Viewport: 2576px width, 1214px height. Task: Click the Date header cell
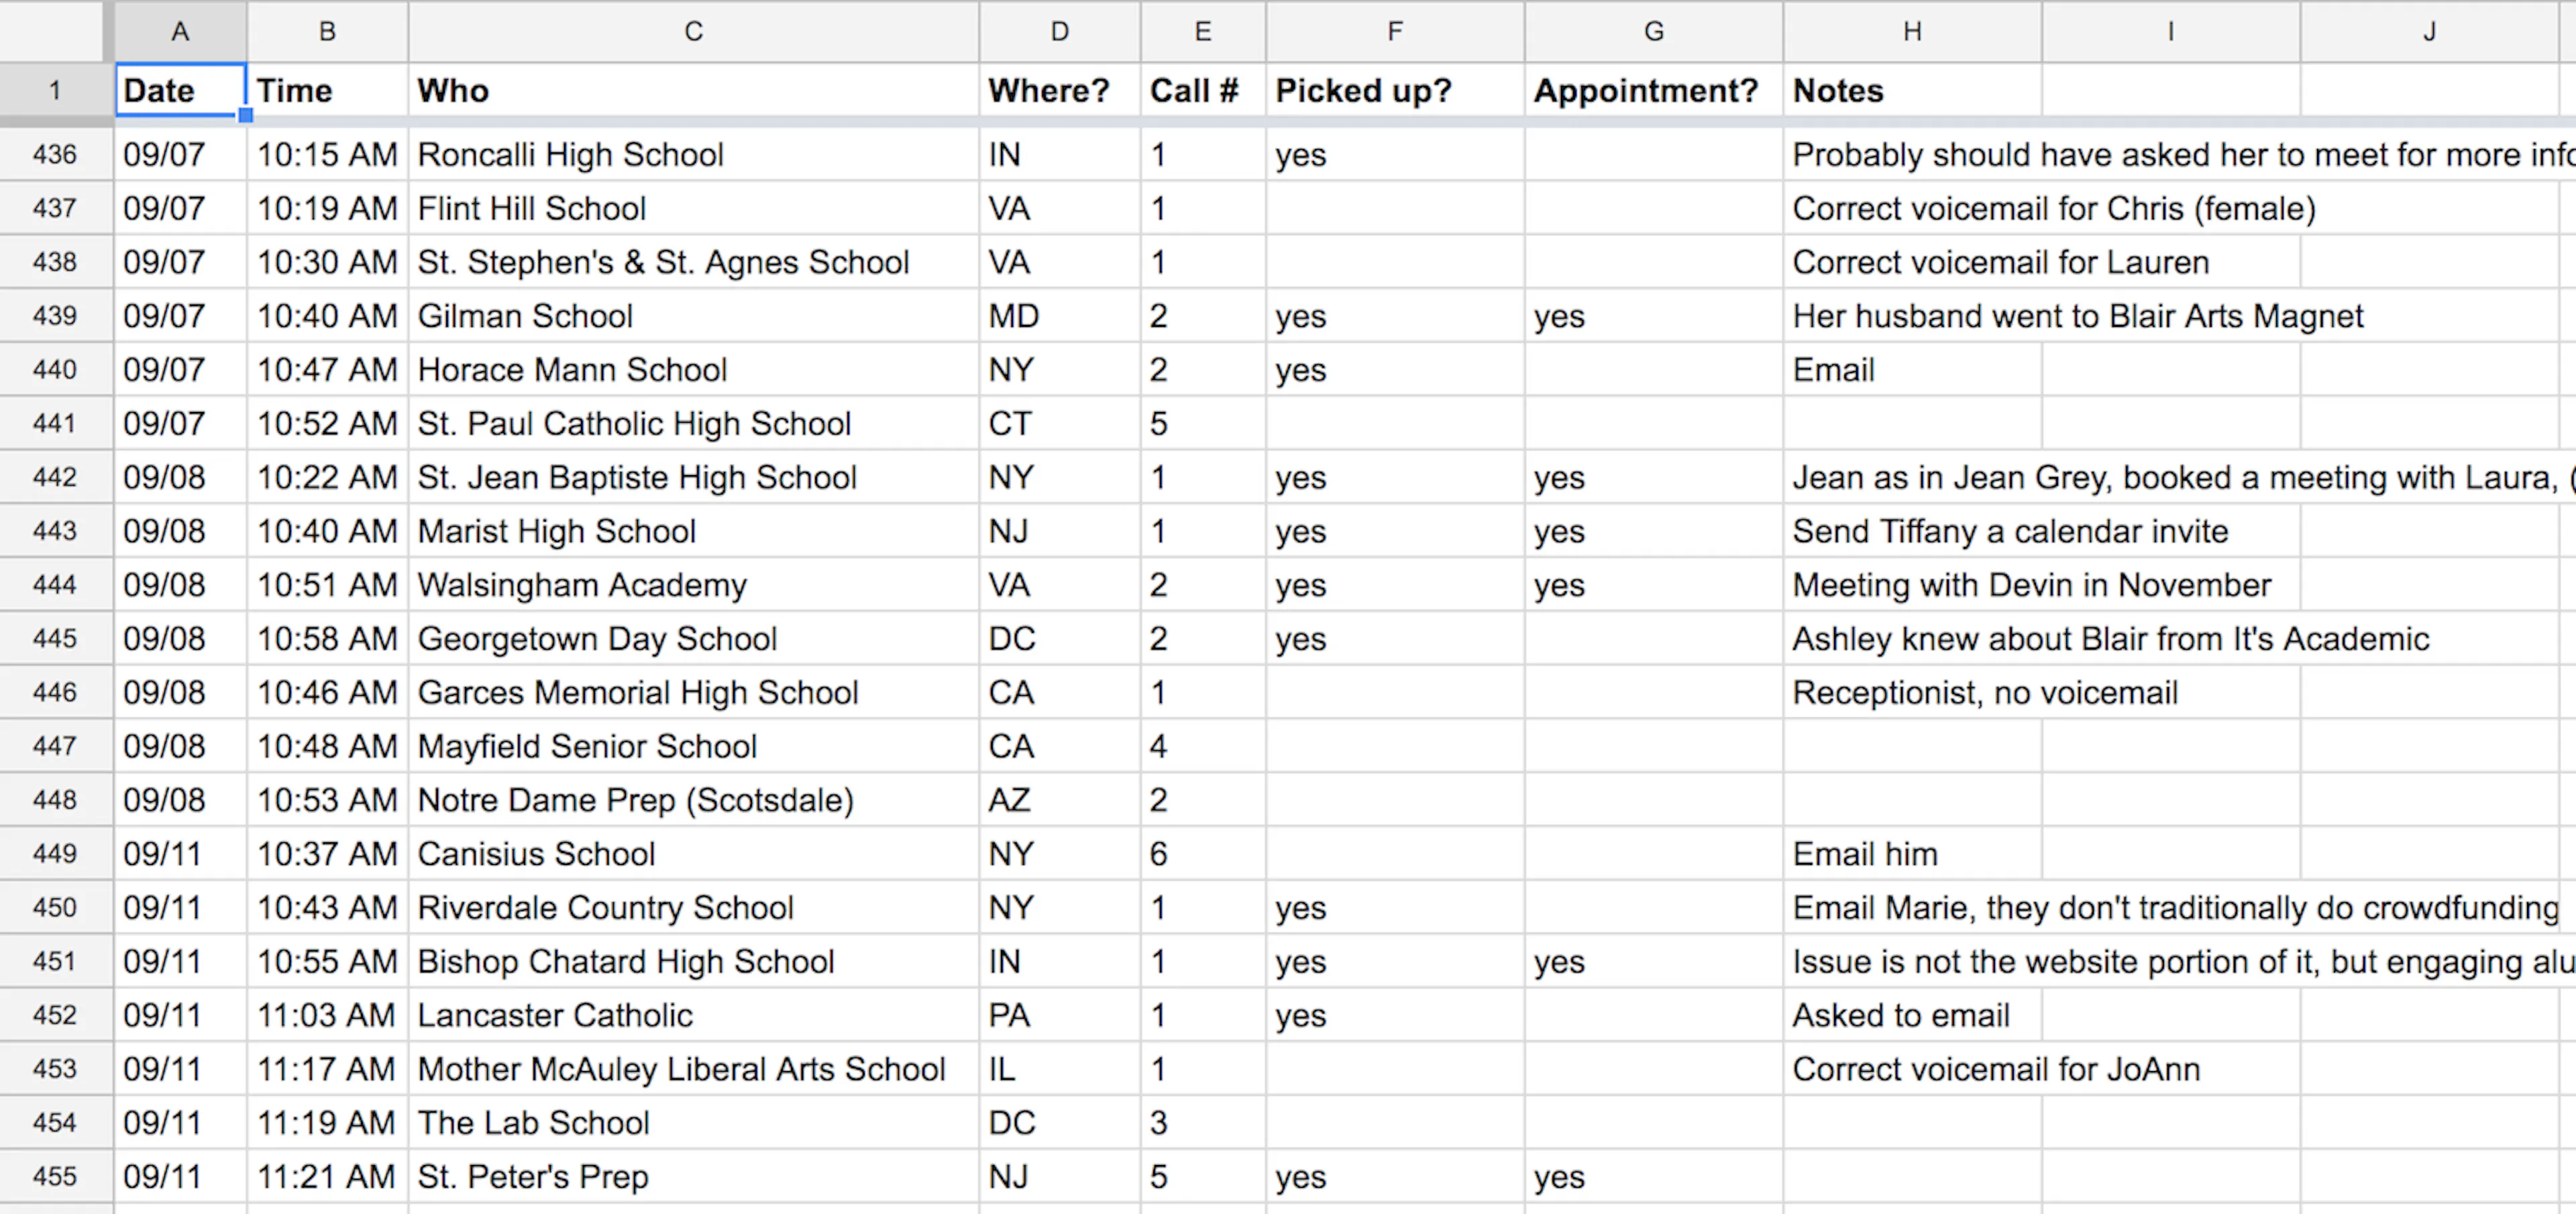180,90
